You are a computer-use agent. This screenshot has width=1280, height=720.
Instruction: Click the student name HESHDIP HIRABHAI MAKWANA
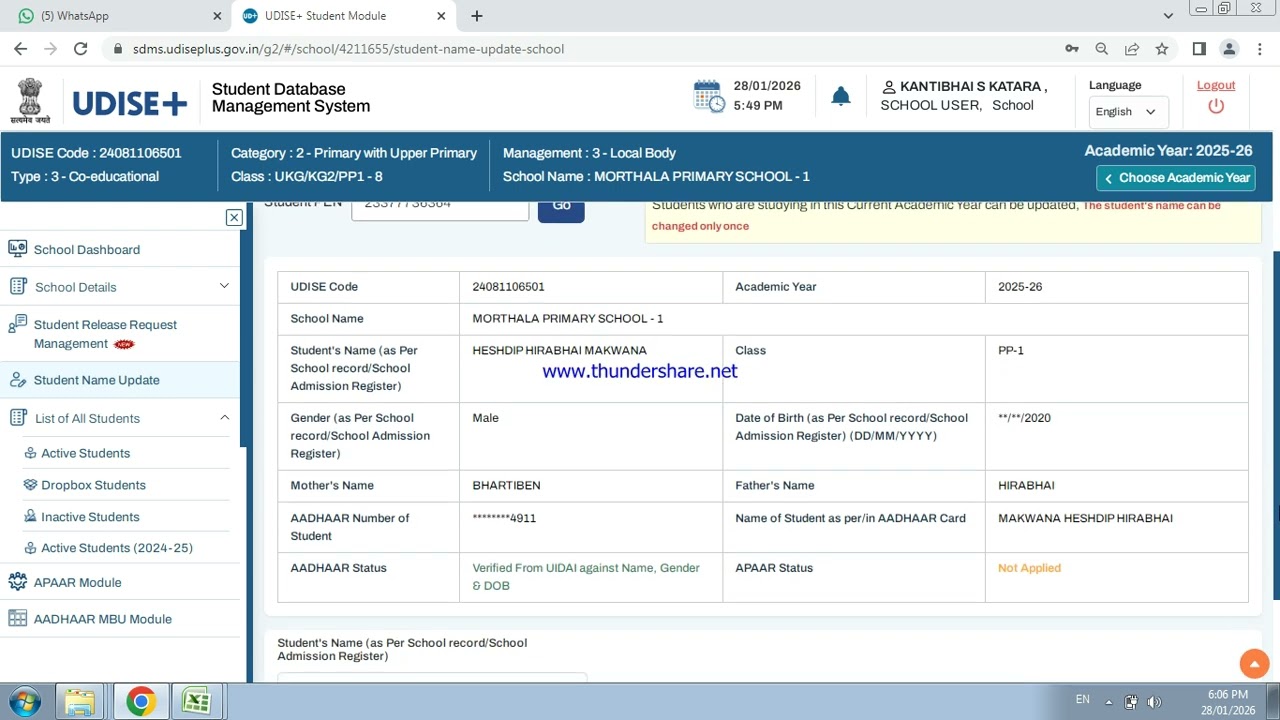(x=559, y=350)
